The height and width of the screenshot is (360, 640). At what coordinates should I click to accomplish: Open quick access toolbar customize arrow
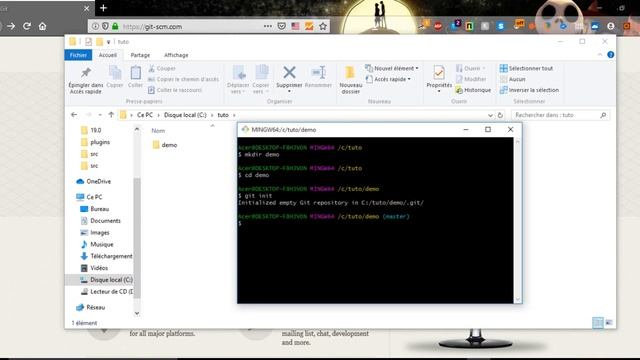tap(109, 42)
